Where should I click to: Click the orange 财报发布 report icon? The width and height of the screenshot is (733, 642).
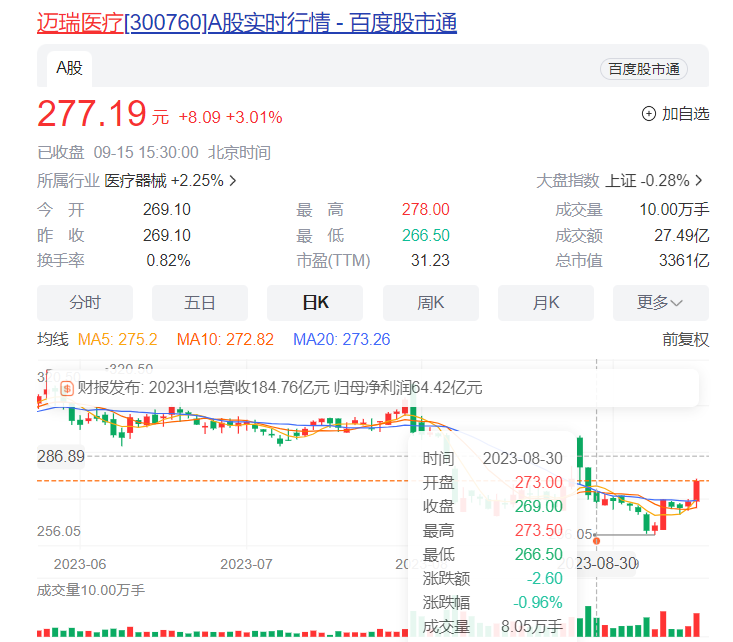click(67, 388)
